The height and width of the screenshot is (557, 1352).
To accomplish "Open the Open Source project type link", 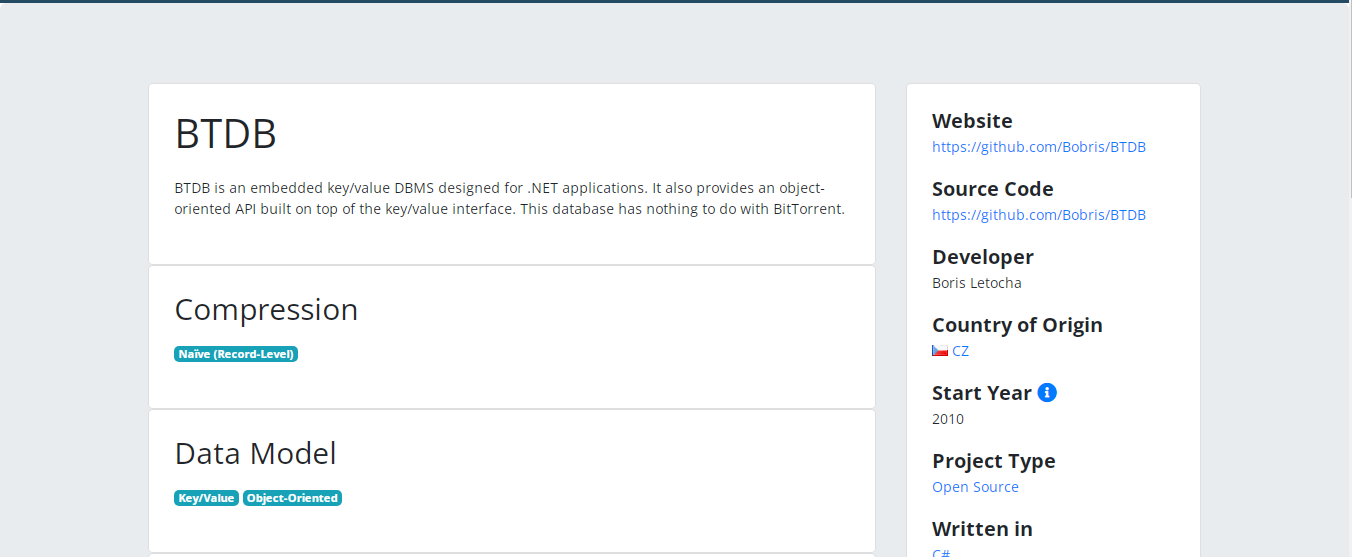I will coord(975,487).
